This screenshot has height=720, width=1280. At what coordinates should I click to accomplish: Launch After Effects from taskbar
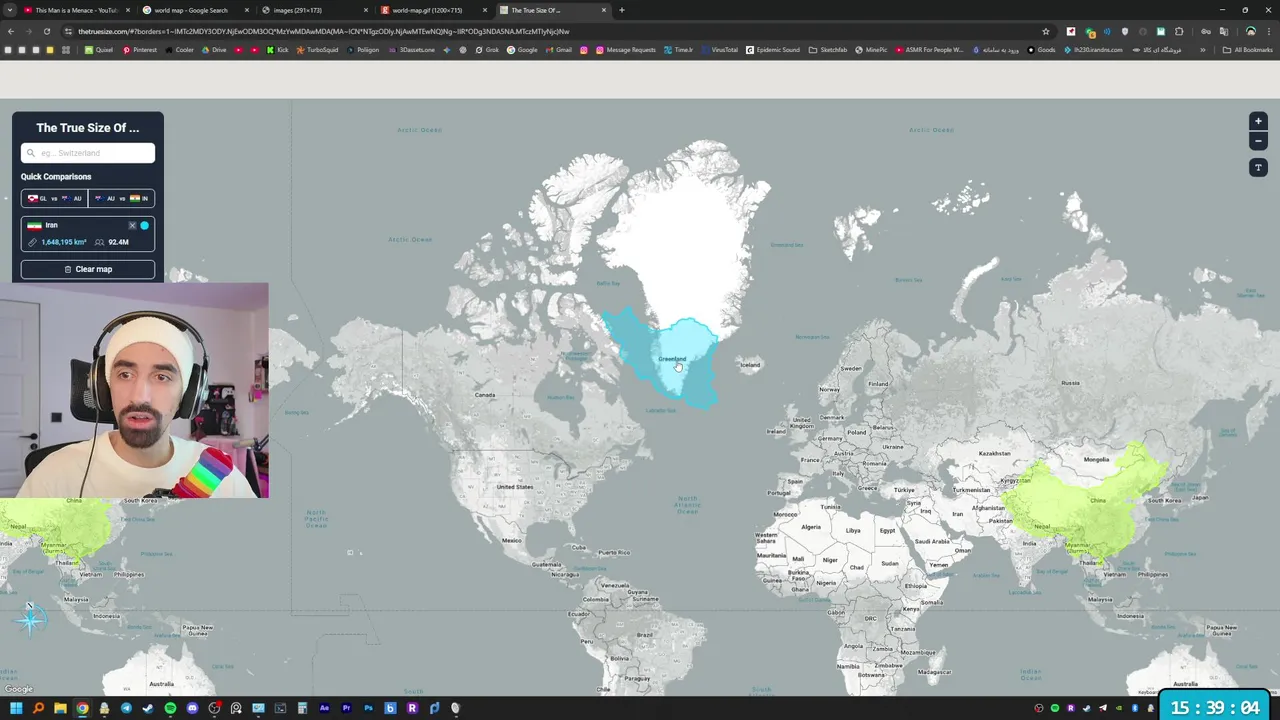[x=324, y=708]
